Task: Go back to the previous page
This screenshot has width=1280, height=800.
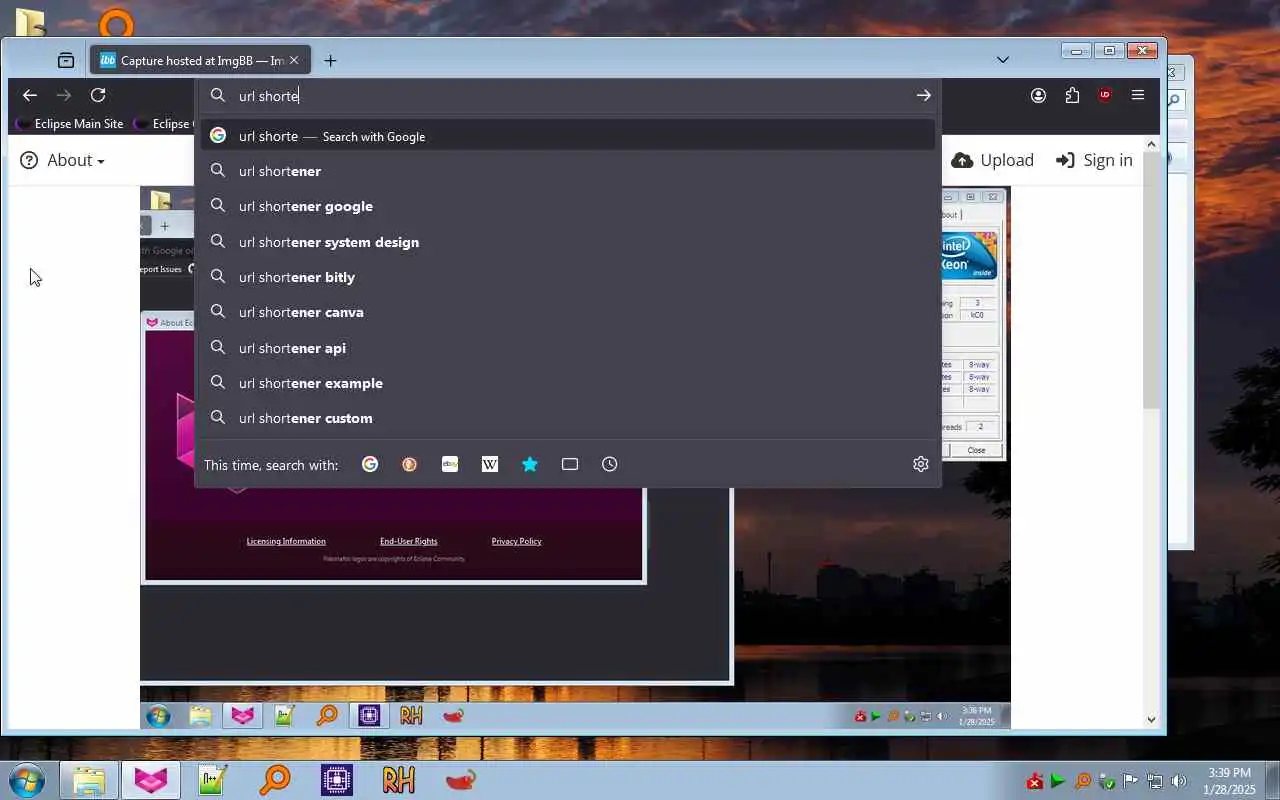Action: coord(30,95)
